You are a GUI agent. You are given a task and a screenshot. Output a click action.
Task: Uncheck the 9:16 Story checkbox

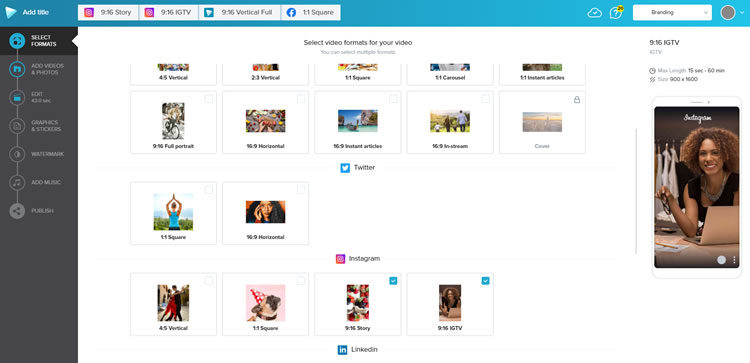pyautogui.click(x=393, y=281)
